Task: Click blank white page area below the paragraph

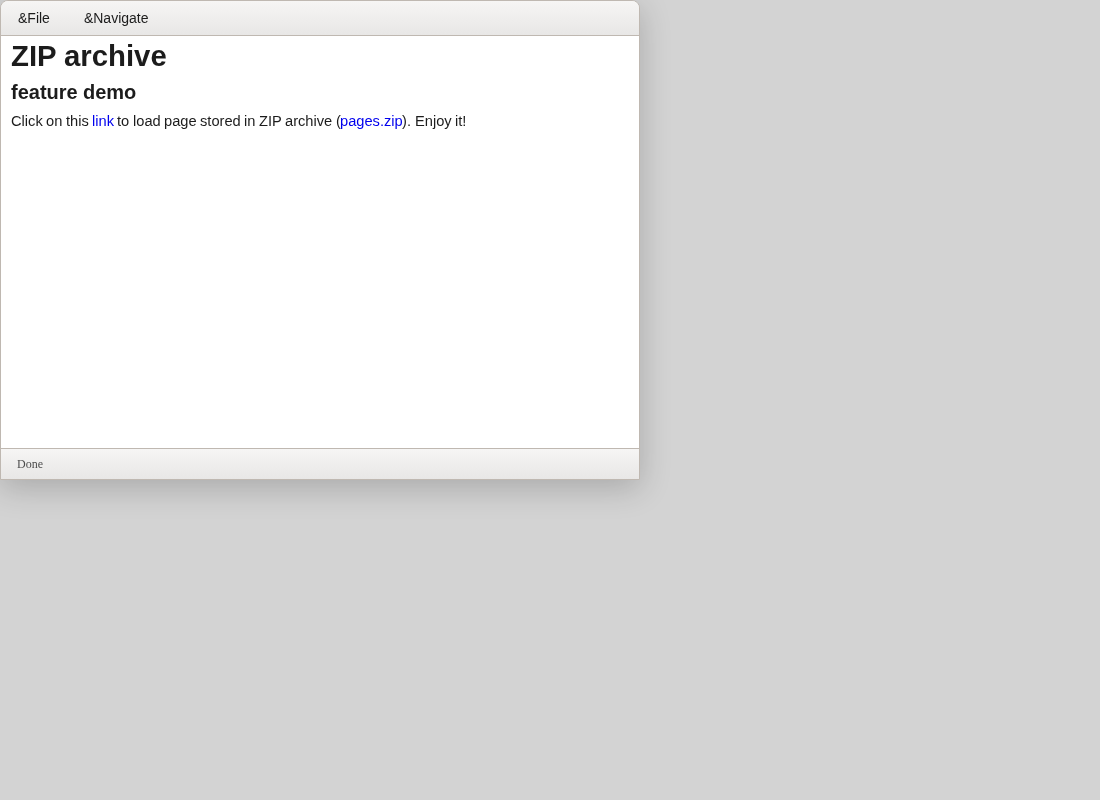Action: click(x=319, y=288)
